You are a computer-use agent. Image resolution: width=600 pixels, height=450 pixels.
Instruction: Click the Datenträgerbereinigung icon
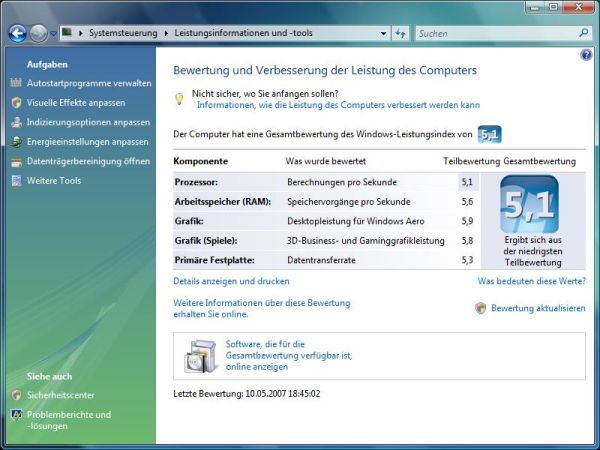coord(16,161)
